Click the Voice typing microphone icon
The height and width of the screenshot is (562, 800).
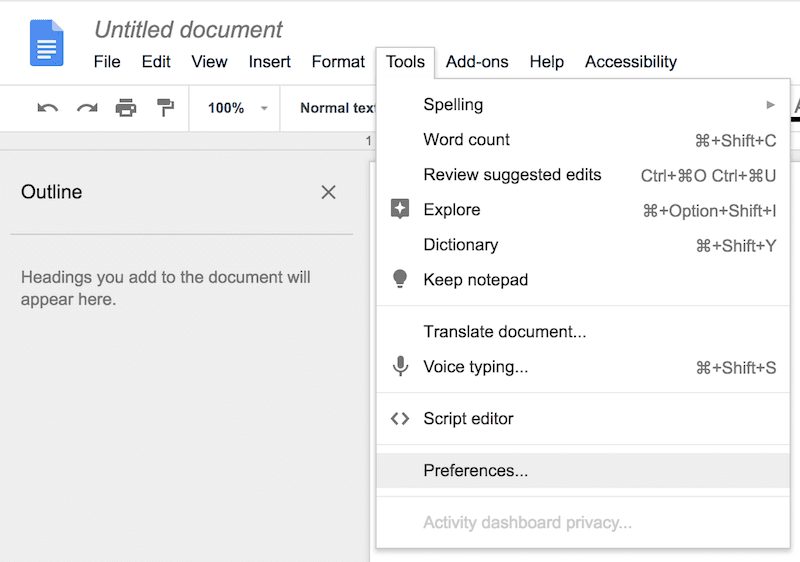(x=400, y=367)
